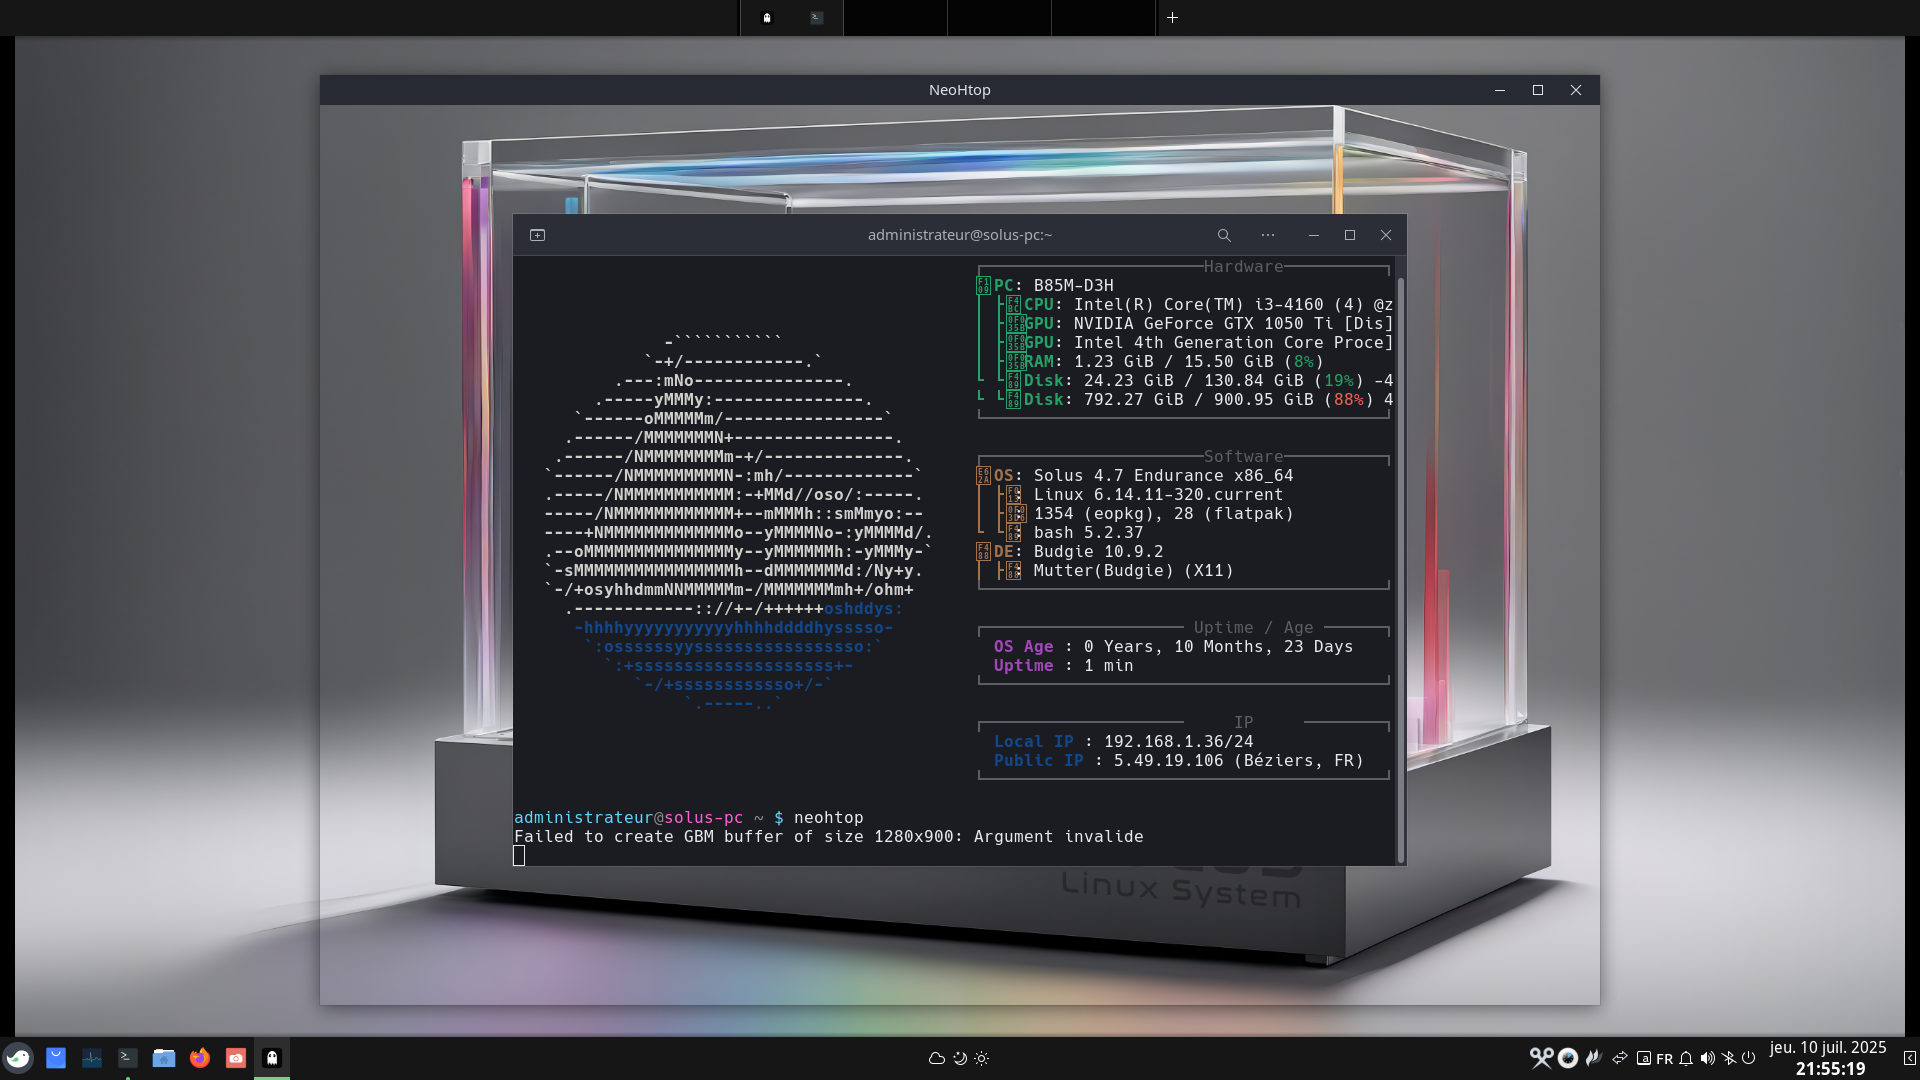Screen dimensions: 1920x1080
Task: Open the Budgie menu launcher
Action: point(18,1058)
